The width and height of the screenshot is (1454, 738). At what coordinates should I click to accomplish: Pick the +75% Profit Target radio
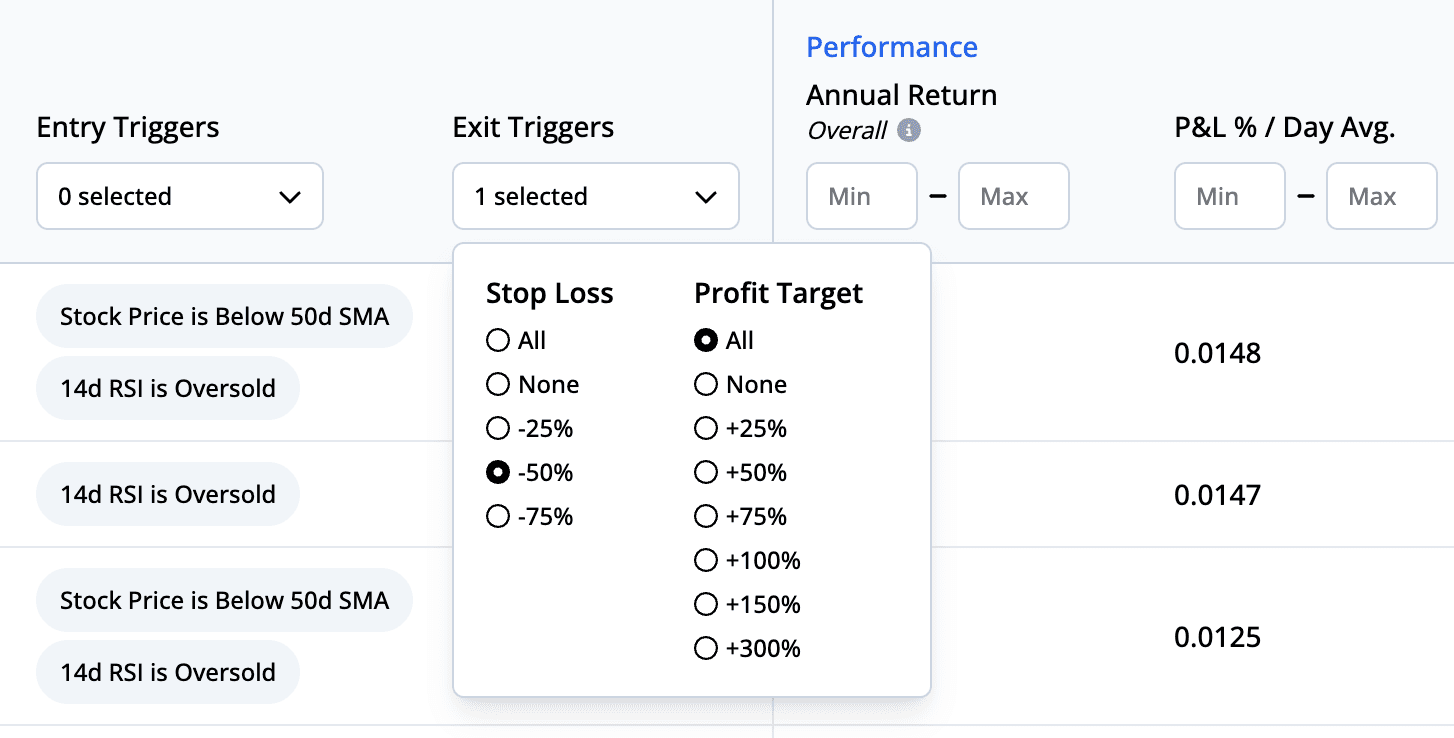tap(706, 517)
